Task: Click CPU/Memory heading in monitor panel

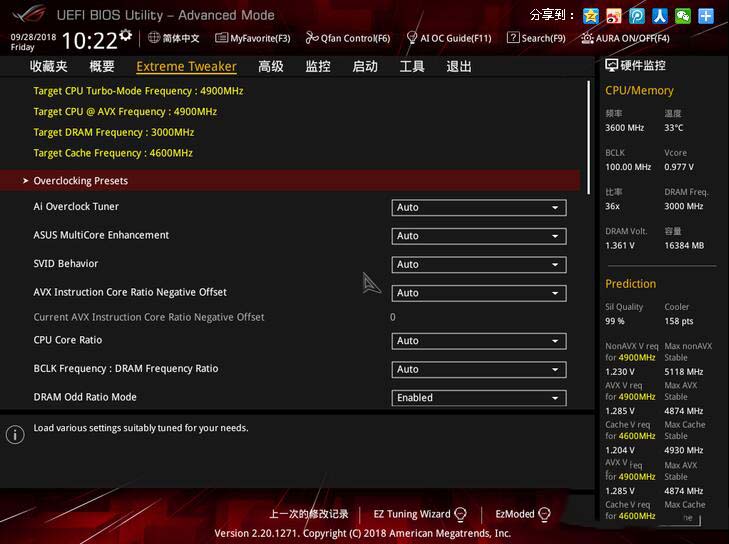Action: [639, 91]
